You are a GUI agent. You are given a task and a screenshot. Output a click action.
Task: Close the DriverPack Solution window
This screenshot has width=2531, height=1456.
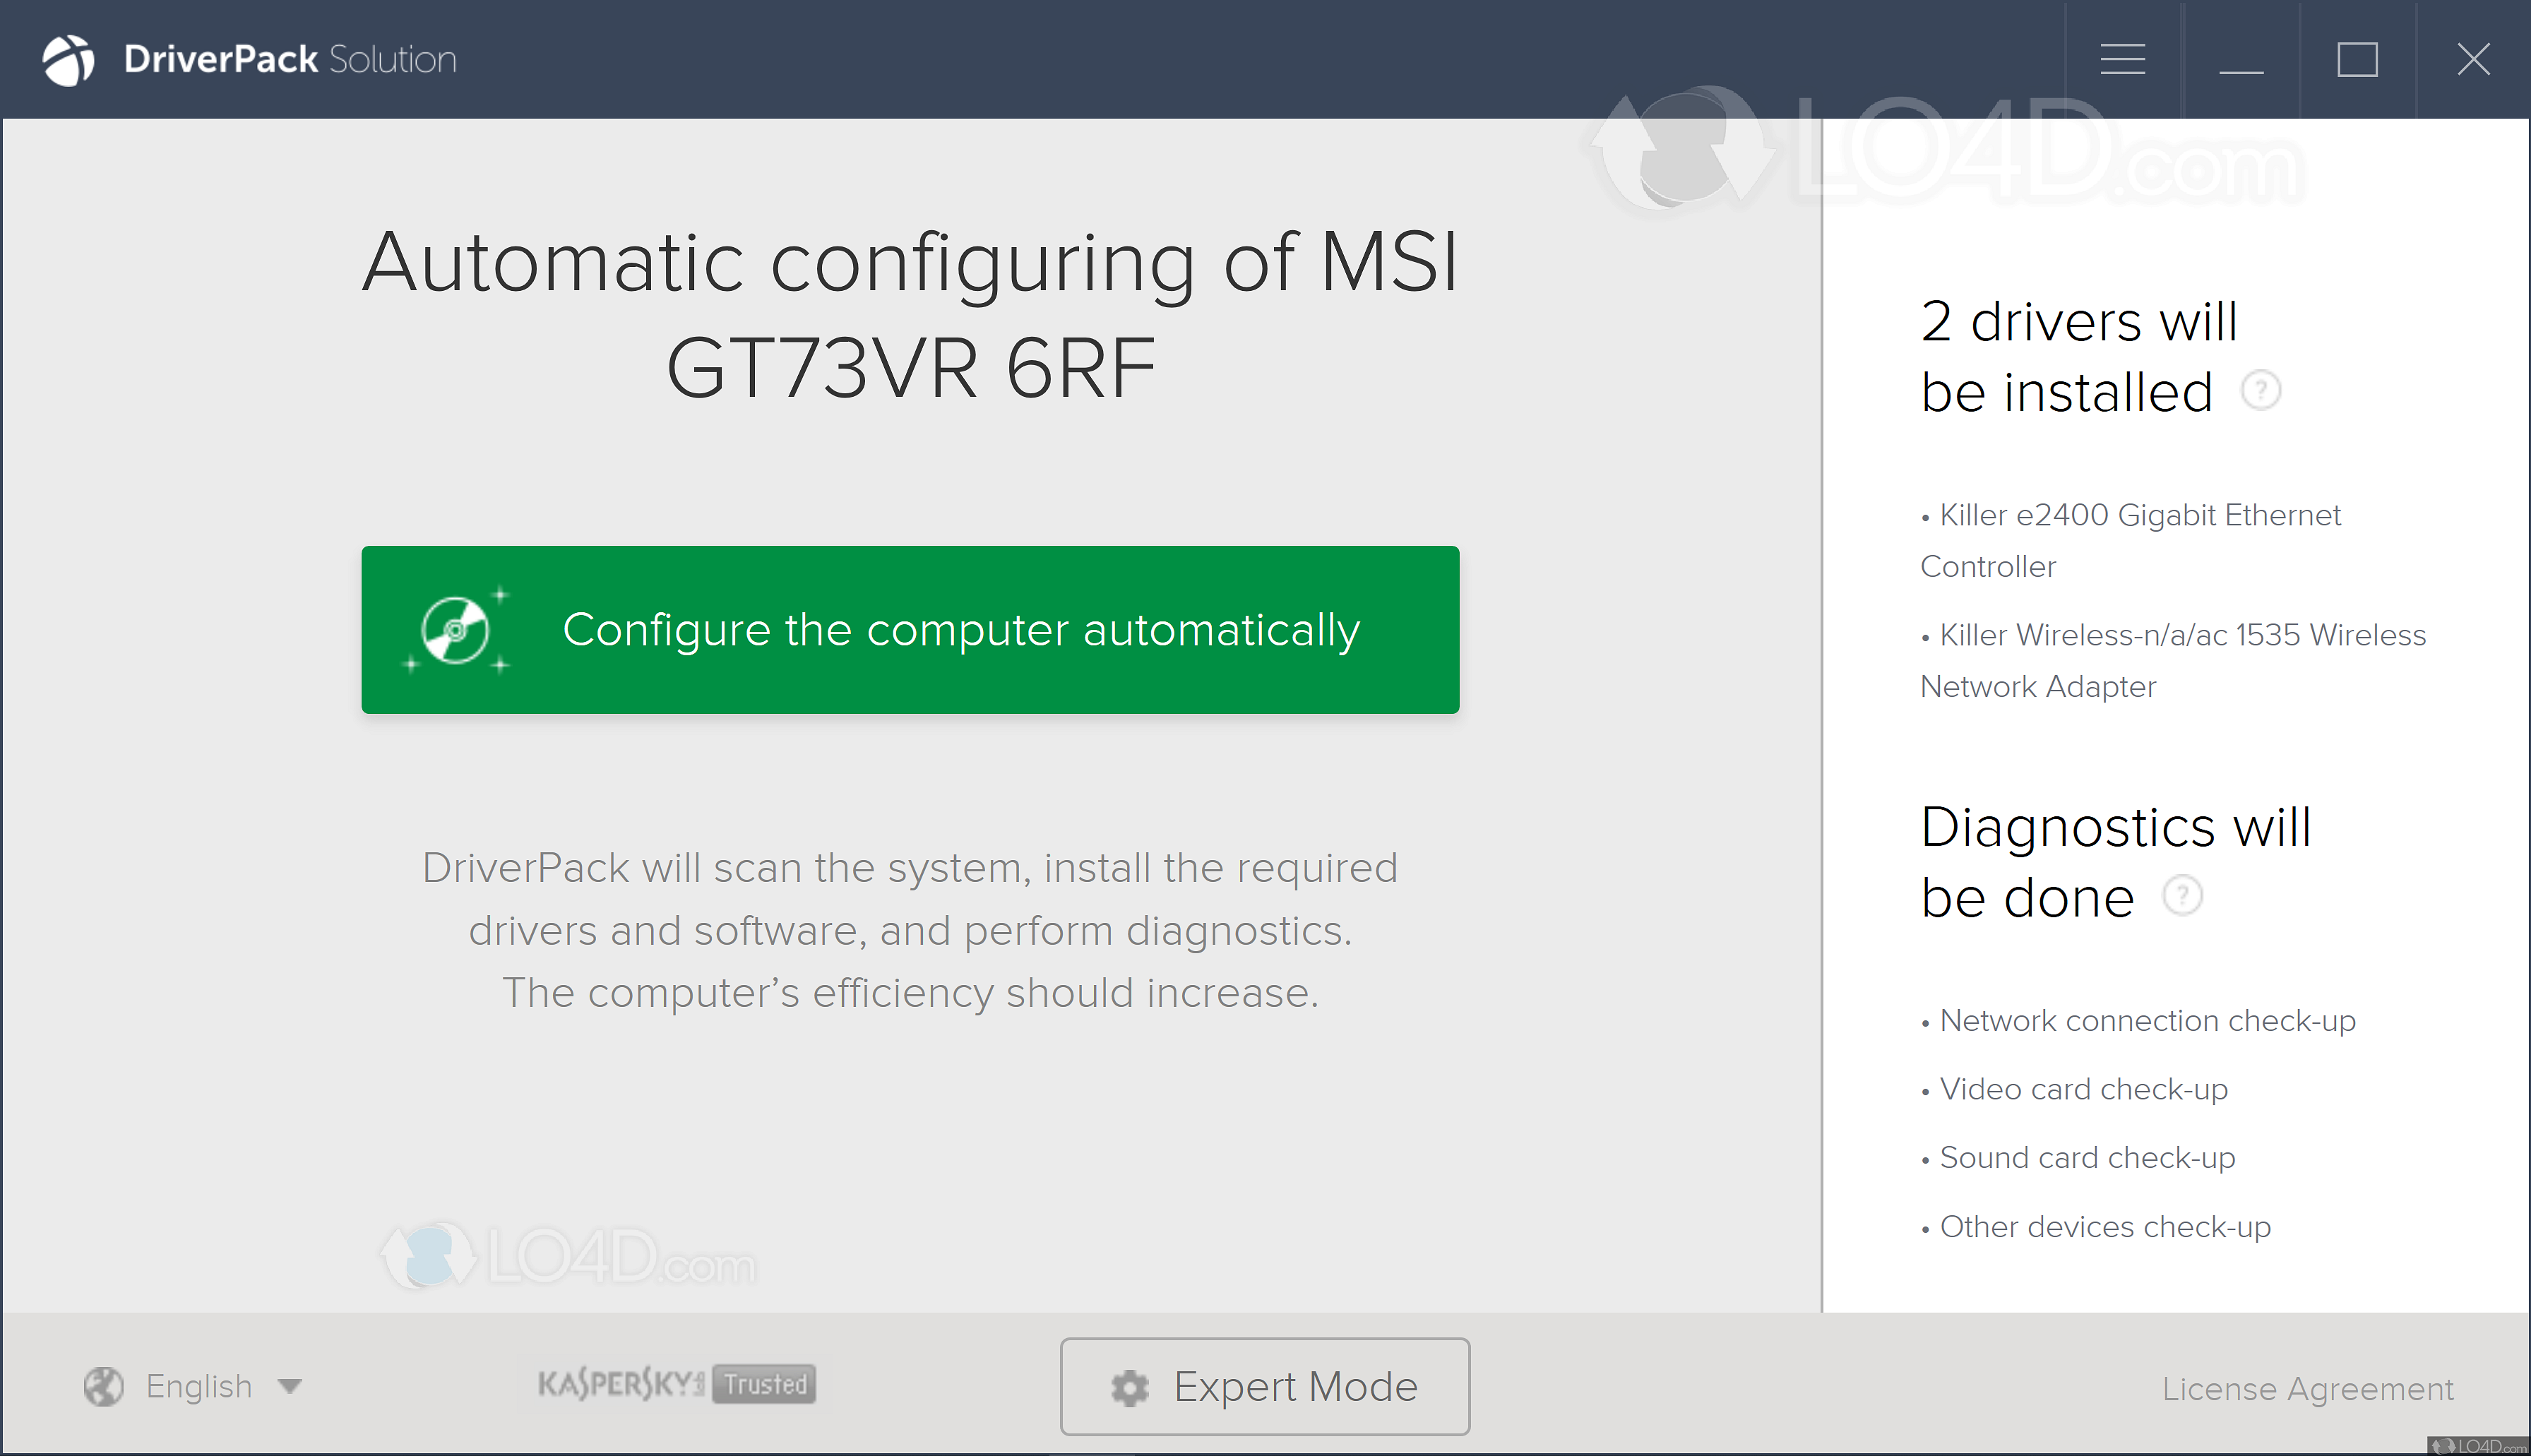tap(2473, 60)
